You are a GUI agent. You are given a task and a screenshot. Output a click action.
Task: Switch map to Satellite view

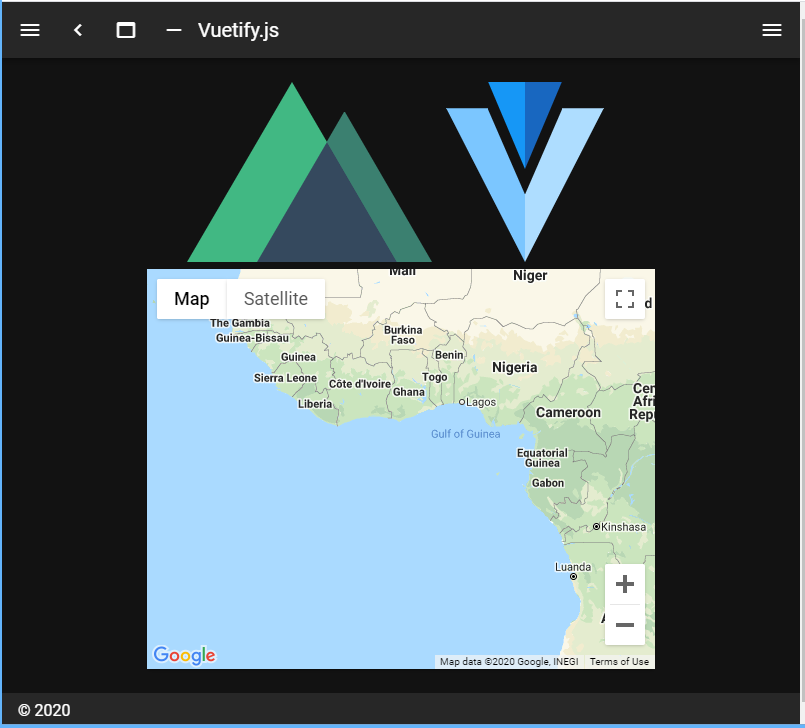pyautogui.click(x=276, y=299)
